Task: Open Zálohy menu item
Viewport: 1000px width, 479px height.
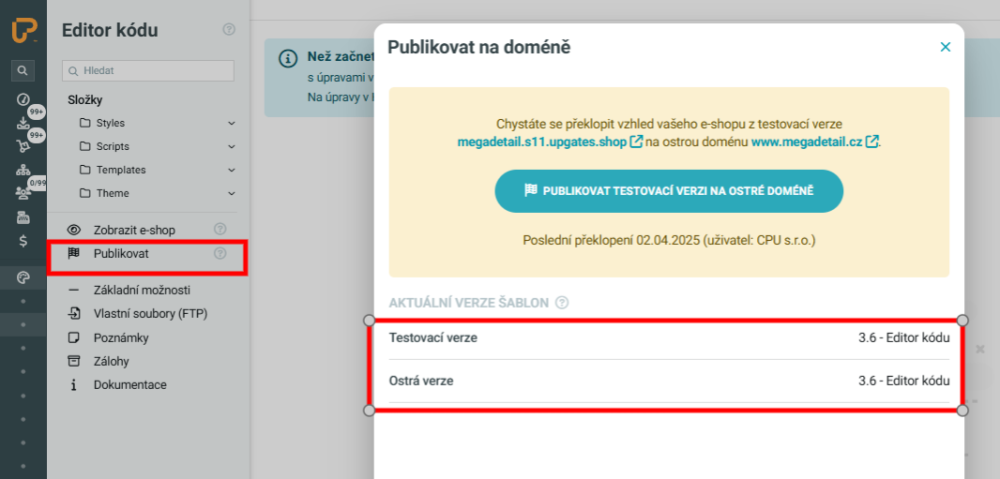Action: (x=111, y=362)
